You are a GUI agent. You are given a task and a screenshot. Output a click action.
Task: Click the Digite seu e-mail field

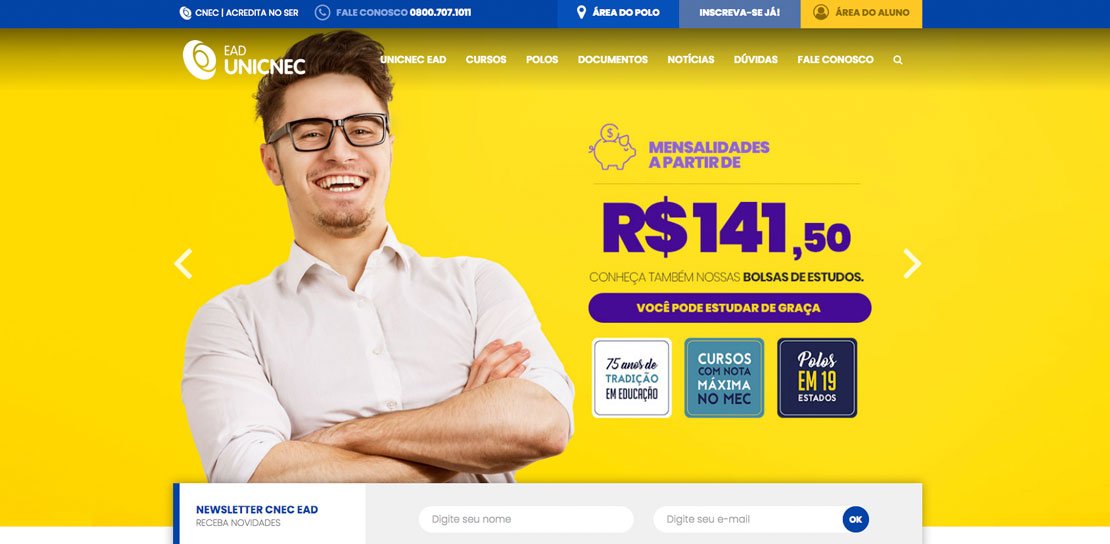pos(749,519)
